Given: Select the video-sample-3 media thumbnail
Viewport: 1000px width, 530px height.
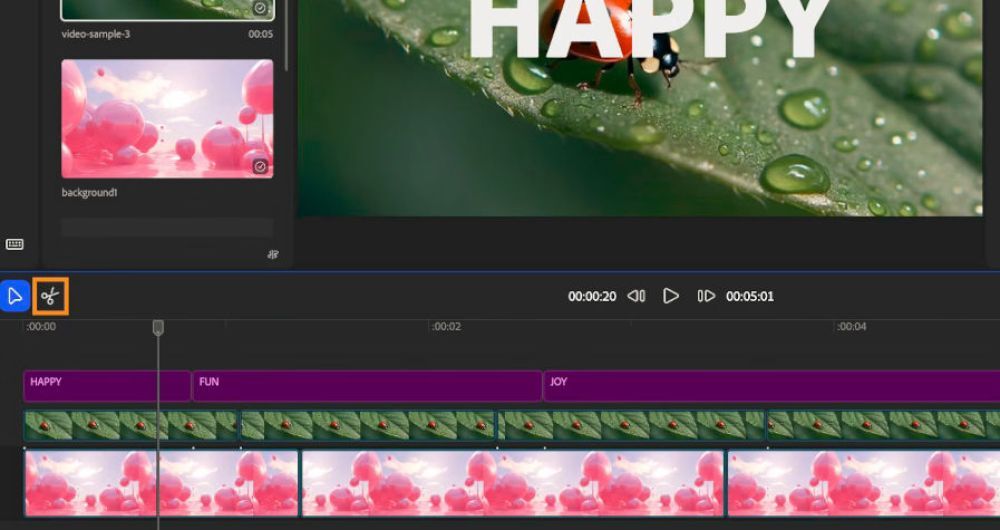Looking at the screenshot, I should click(x=167, y=10).
